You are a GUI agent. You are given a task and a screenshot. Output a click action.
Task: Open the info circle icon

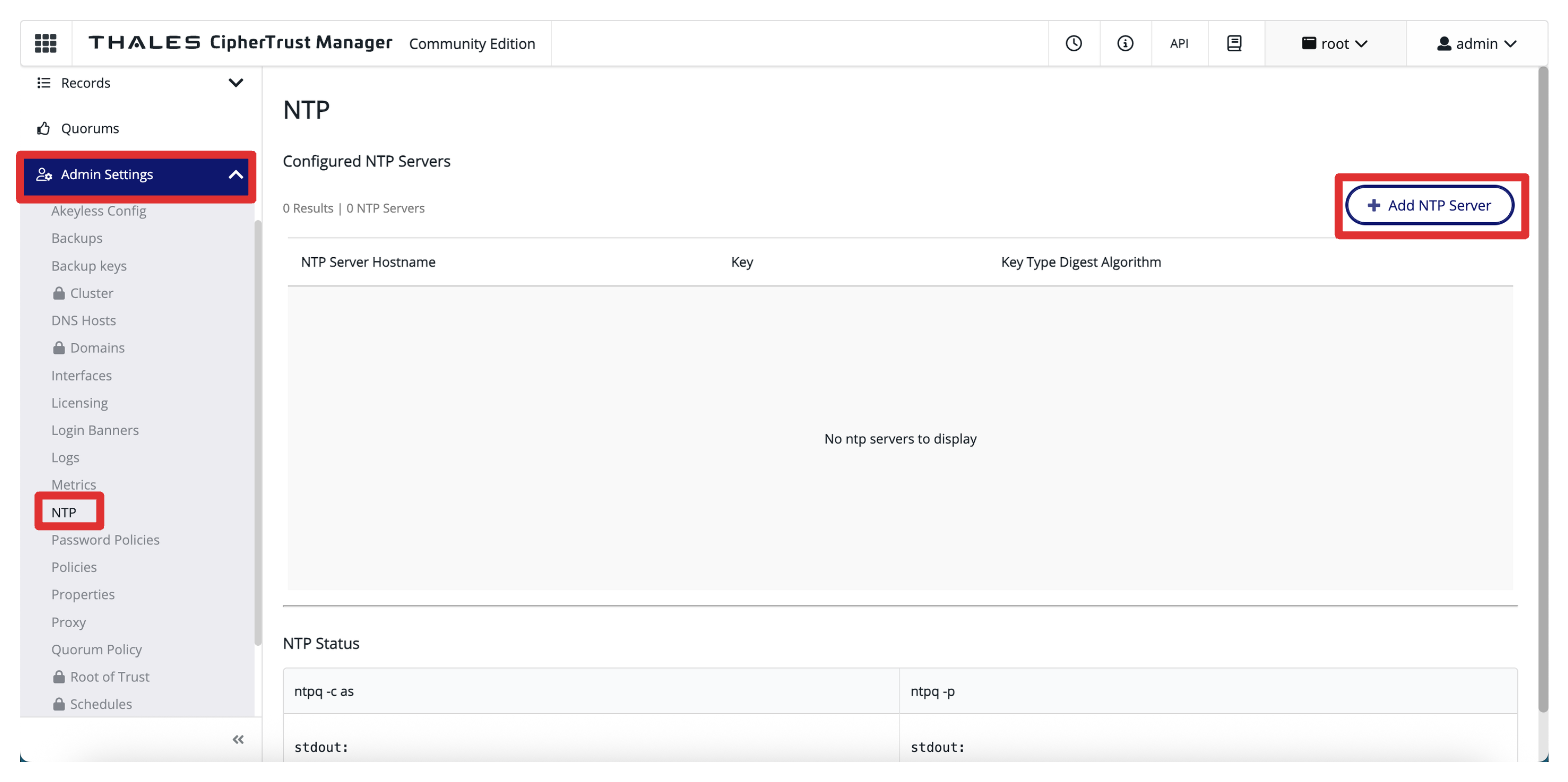click(x=1126, y=43)
